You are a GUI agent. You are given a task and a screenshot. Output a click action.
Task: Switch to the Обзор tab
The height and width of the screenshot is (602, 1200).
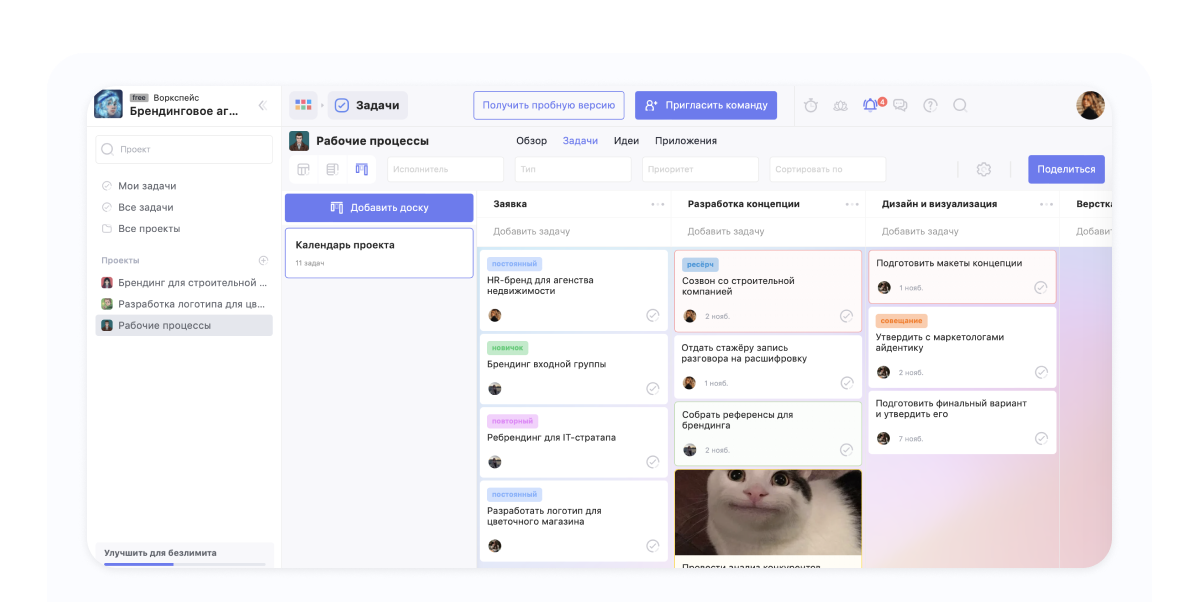[531, 141]
